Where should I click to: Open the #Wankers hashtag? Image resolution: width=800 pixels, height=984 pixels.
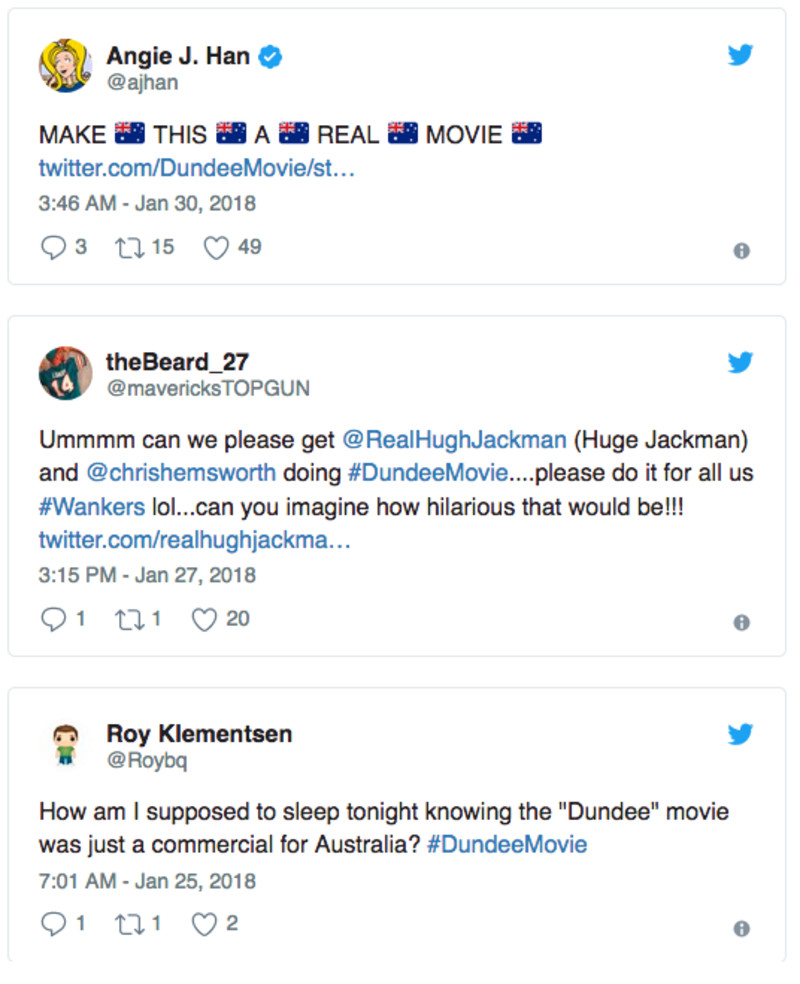pos(91,507)
